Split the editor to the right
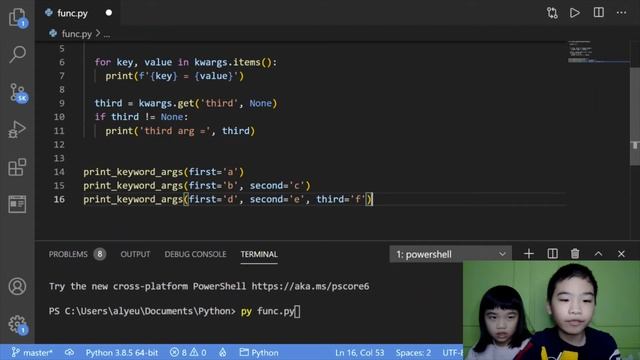 [x=598, y=13]
